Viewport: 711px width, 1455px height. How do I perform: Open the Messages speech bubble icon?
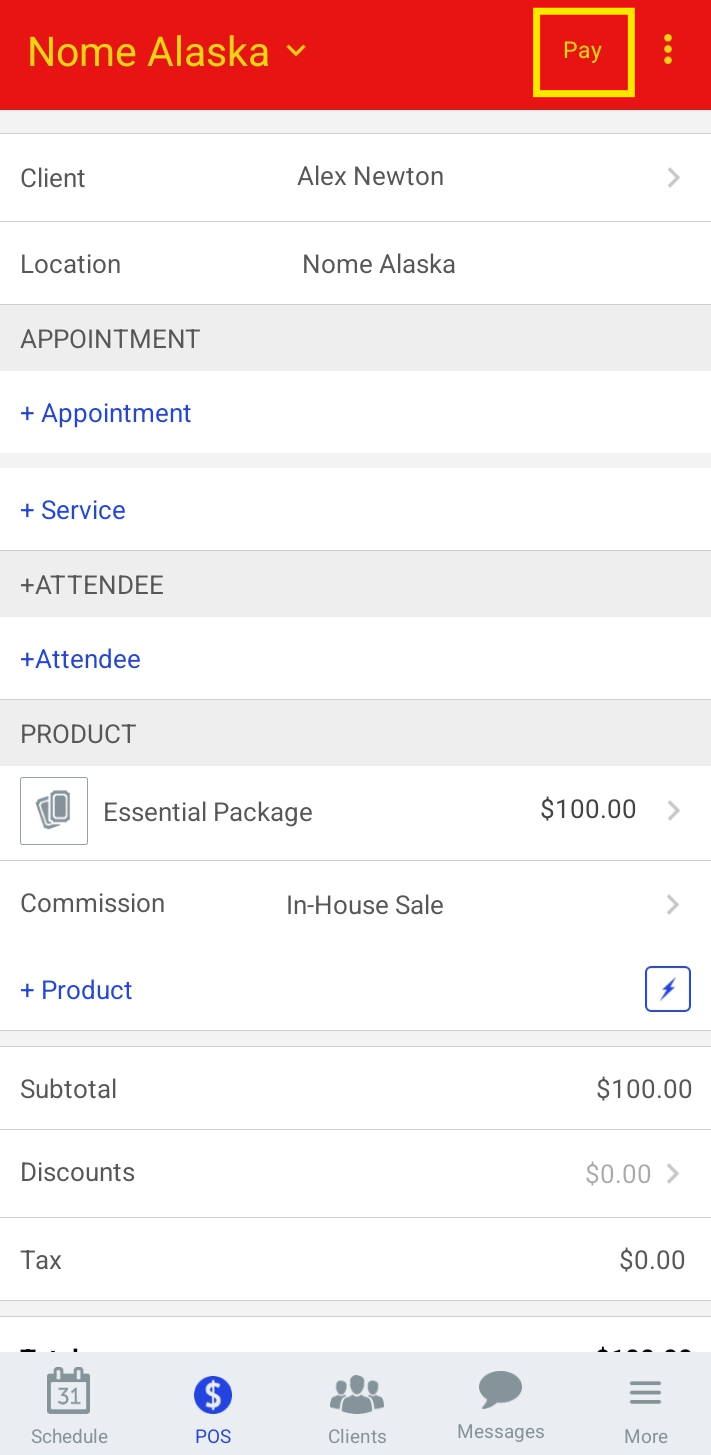(500, 1390)
